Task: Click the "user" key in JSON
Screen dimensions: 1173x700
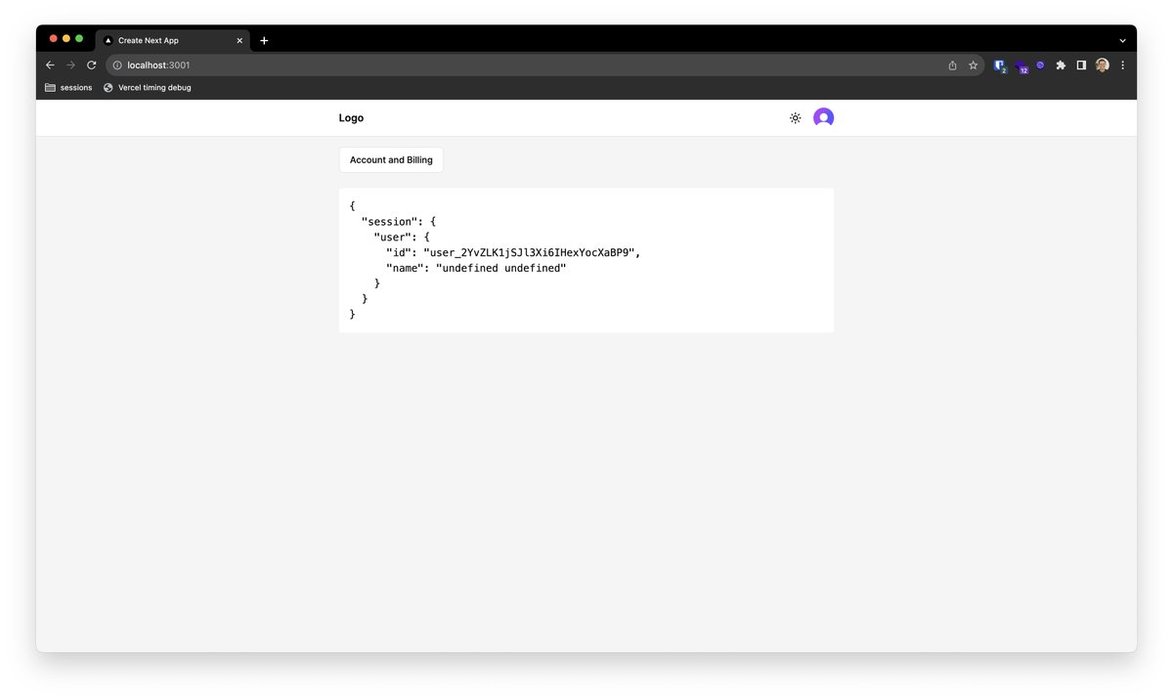Action: point(393,237)
